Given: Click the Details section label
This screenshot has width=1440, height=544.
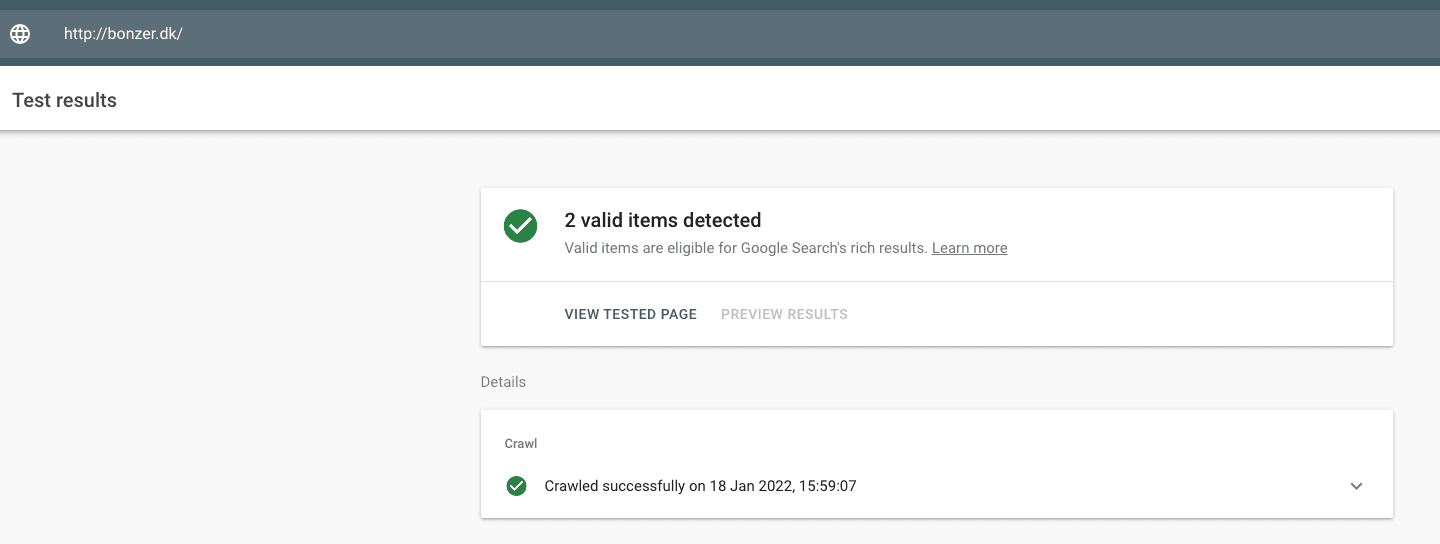Looking at the screenshot, I should (503, 382).
